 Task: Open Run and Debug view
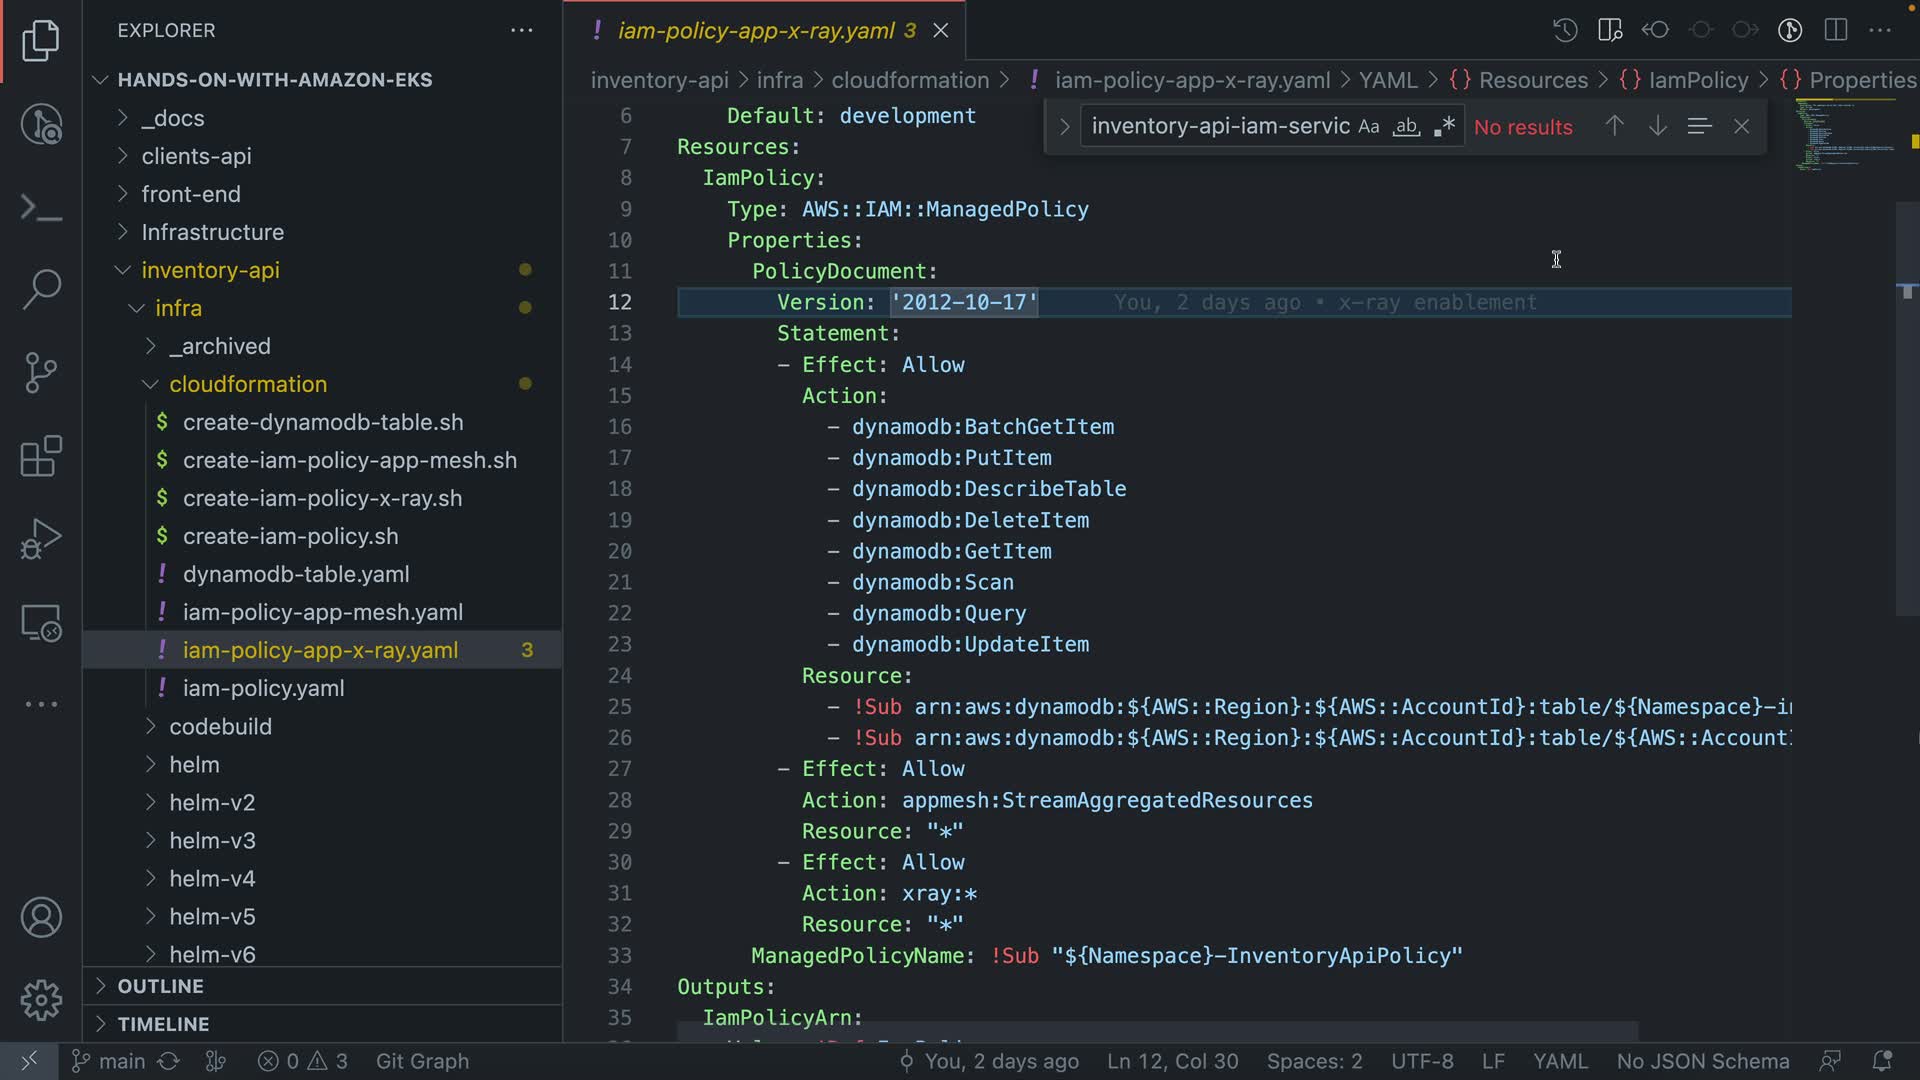point(41,539)
